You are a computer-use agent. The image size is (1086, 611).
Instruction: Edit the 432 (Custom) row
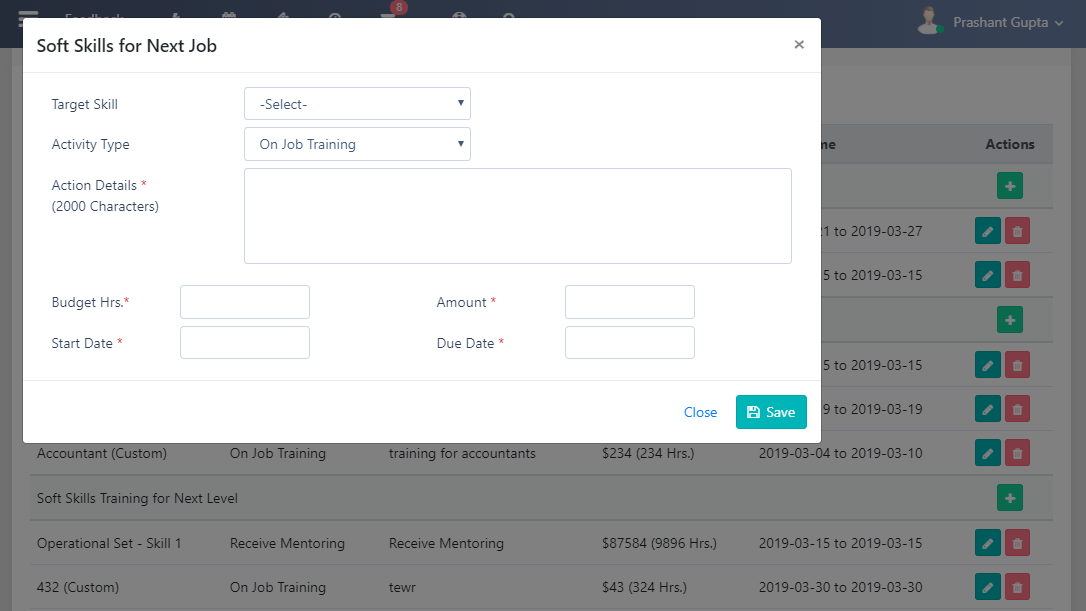[x=987, y=587]
